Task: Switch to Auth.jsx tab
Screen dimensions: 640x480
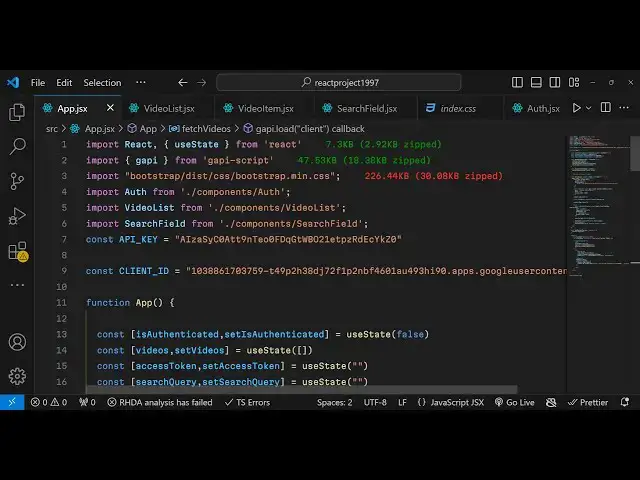Action: pyautogui.click(x=538, y=108)
